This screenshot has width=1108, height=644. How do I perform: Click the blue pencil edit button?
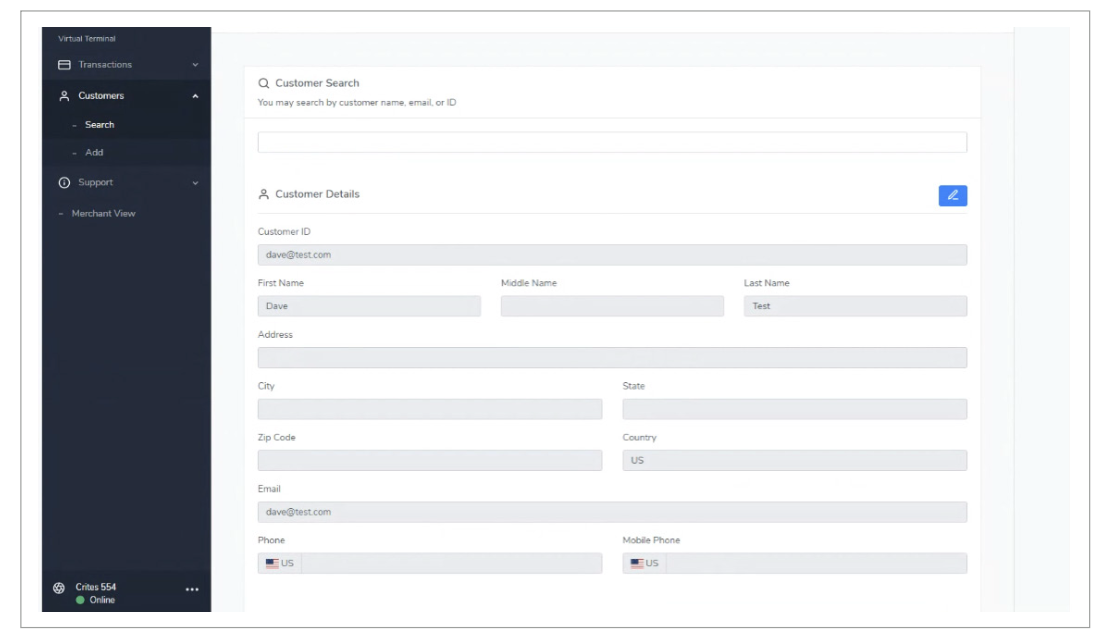(952, 195)
